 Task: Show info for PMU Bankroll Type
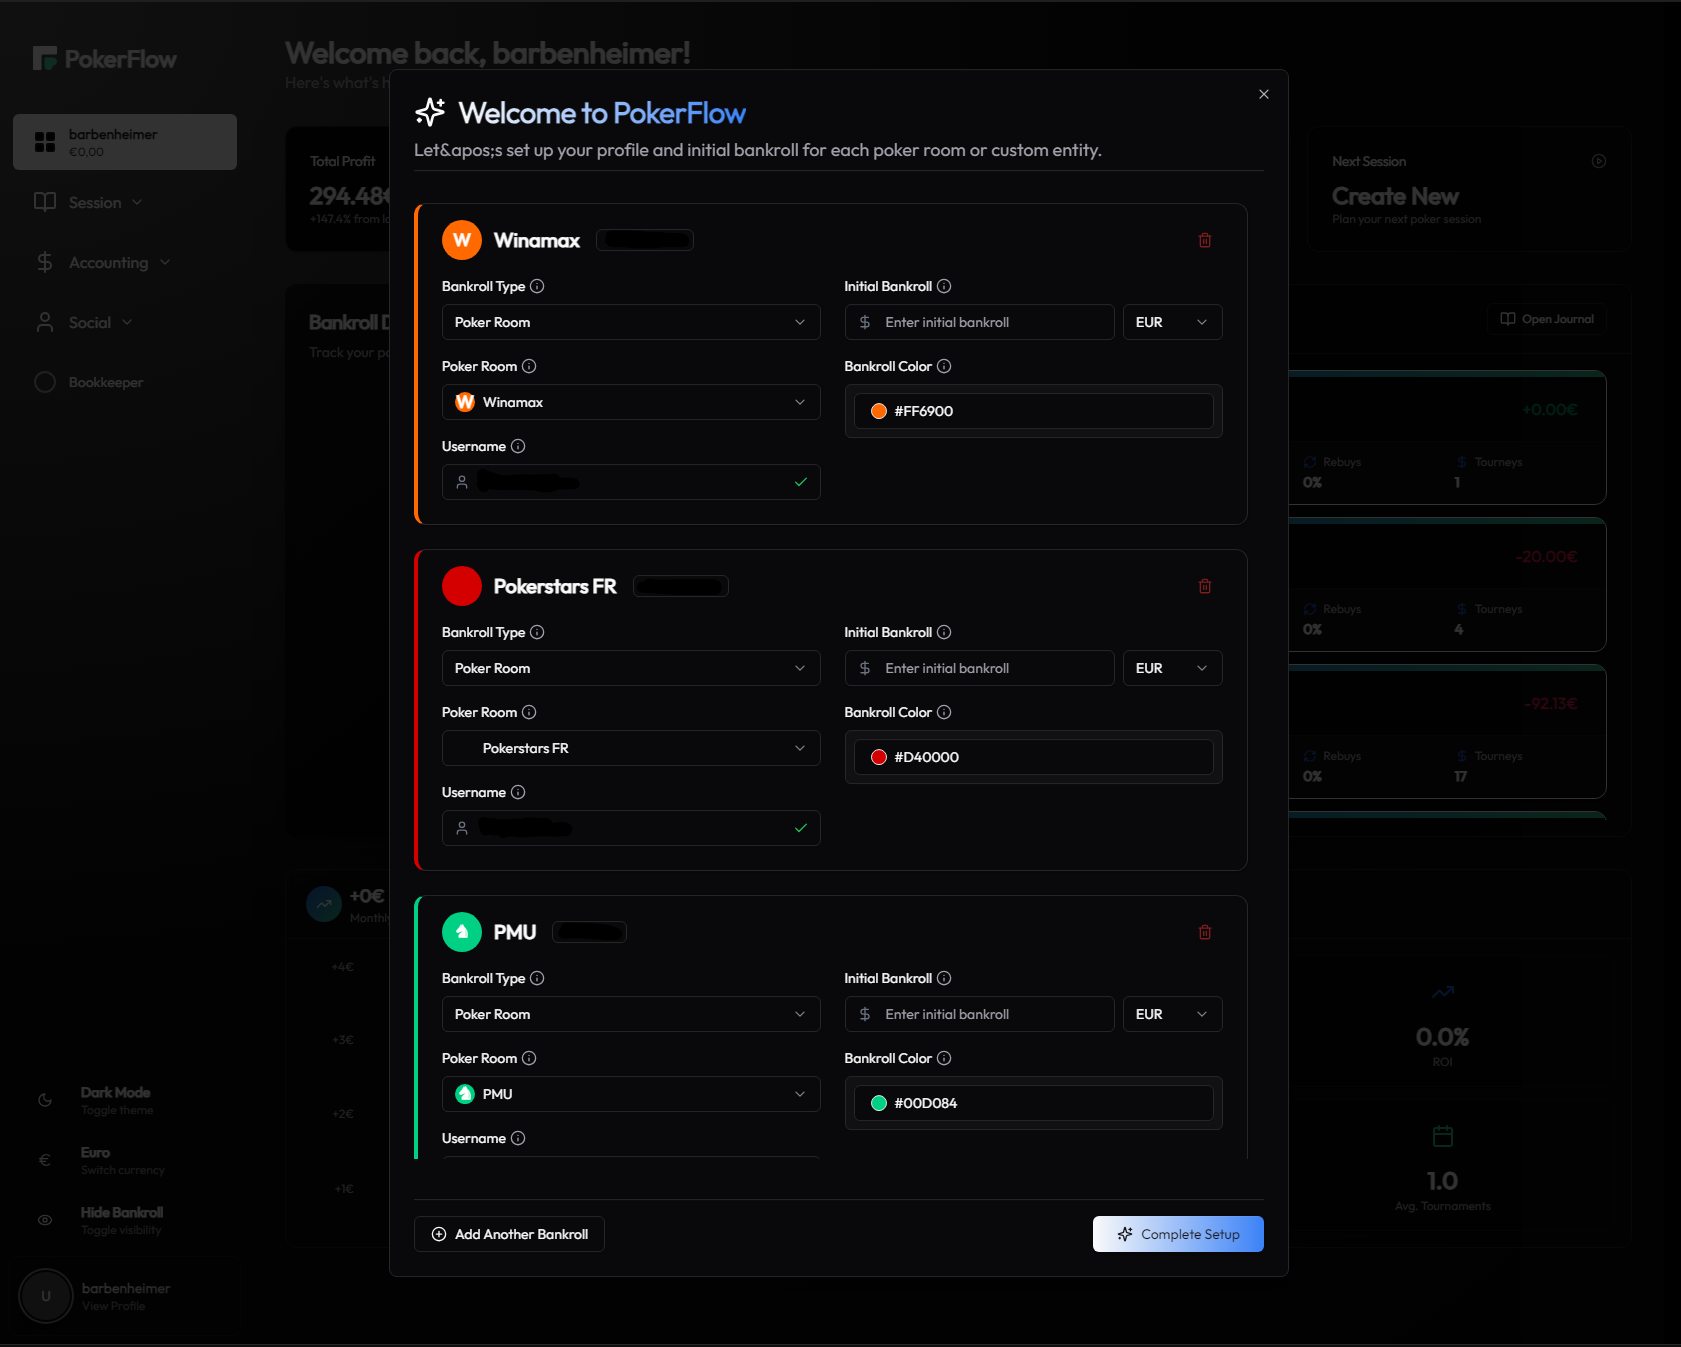tap(537, 978)
